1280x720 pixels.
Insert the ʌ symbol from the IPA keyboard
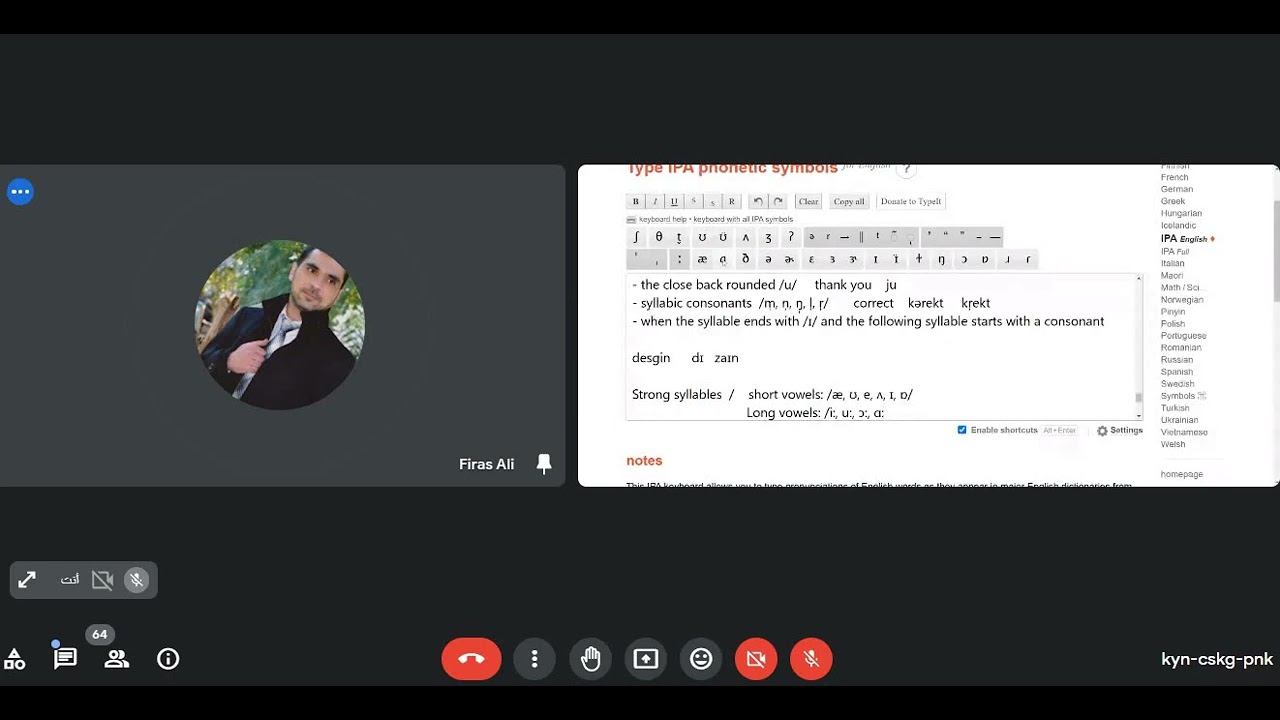(x=745, y=237)
